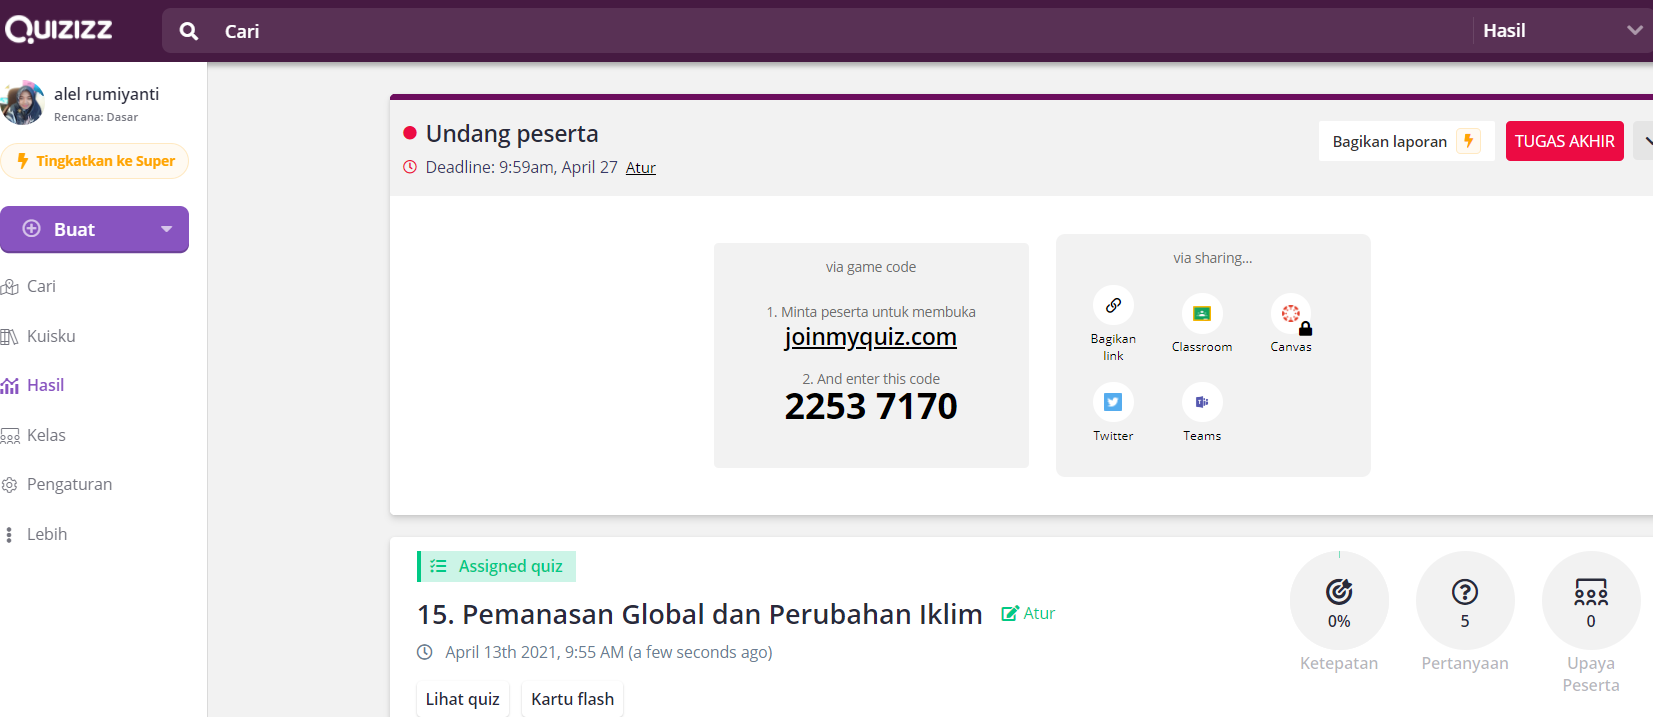Expand the Buat create dropdown arrow

tap(167, 229)
